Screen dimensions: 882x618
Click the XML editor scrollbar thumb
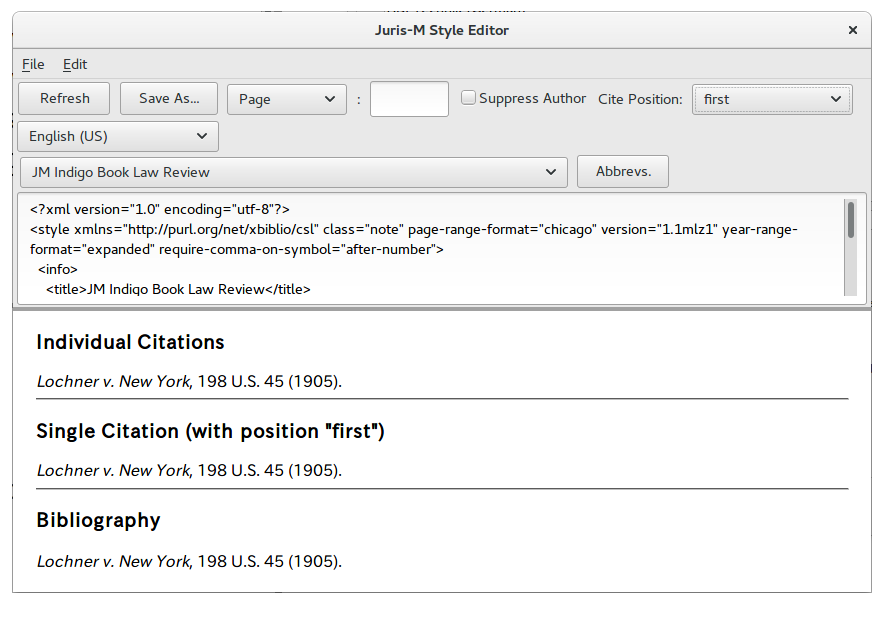pos(850,220)
